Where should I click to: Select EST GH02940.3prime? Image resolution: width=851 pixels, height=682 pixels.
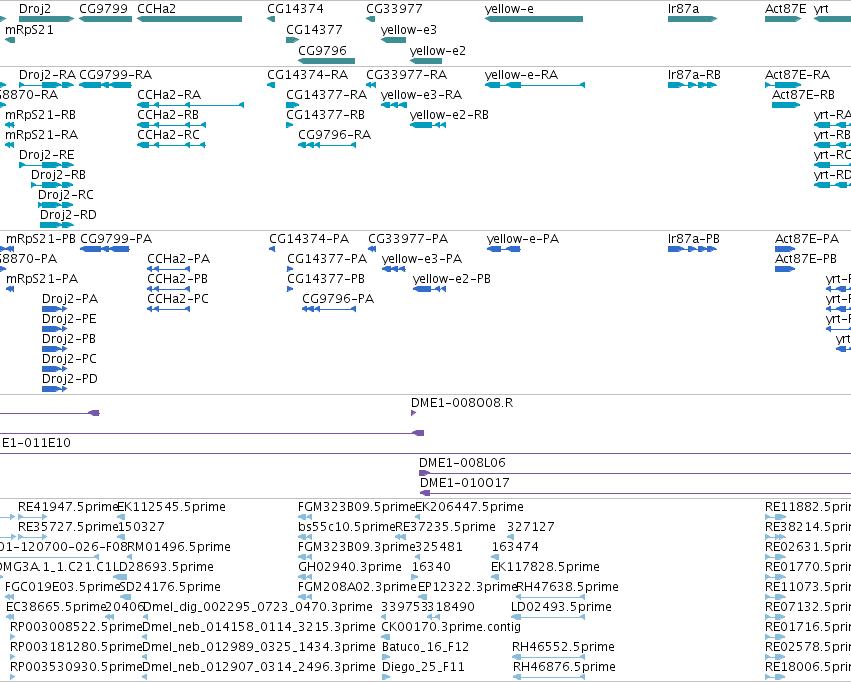click(x=305, y=577)
